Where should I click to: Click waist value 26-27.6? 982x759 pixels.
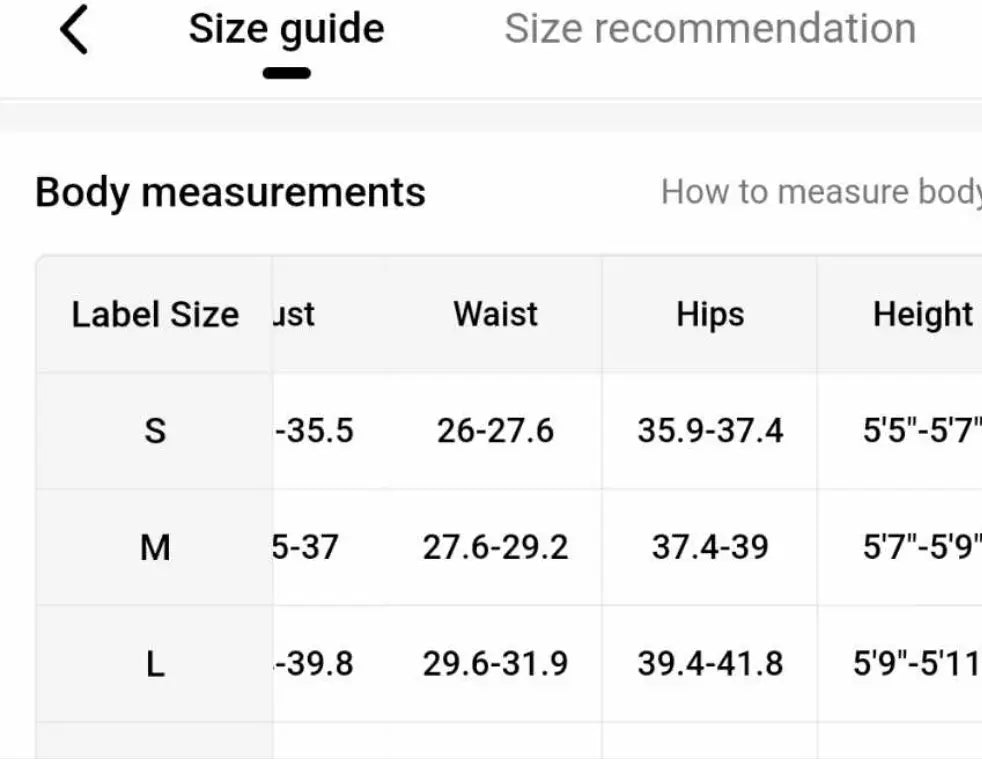point(495,431)
